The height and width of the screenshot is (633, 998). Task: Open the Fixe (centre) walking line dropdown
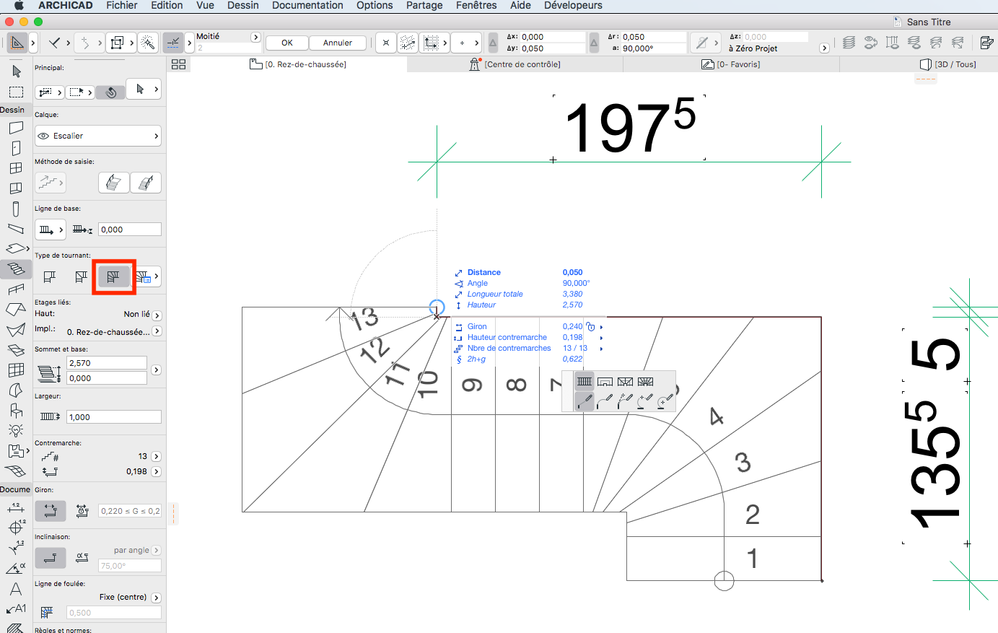157,597
